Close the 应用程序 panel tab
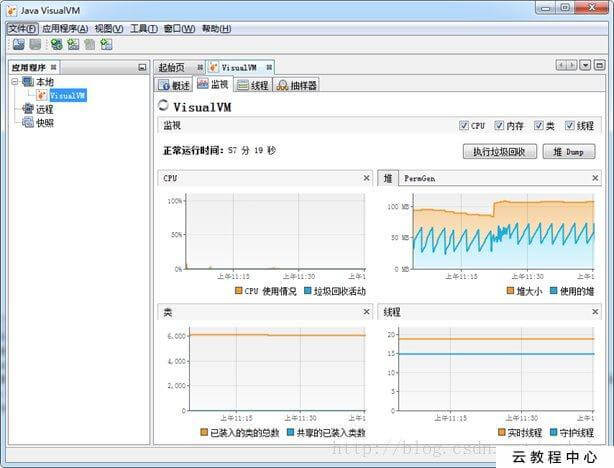Screen dimensions: 614x468 click(54, 67)
